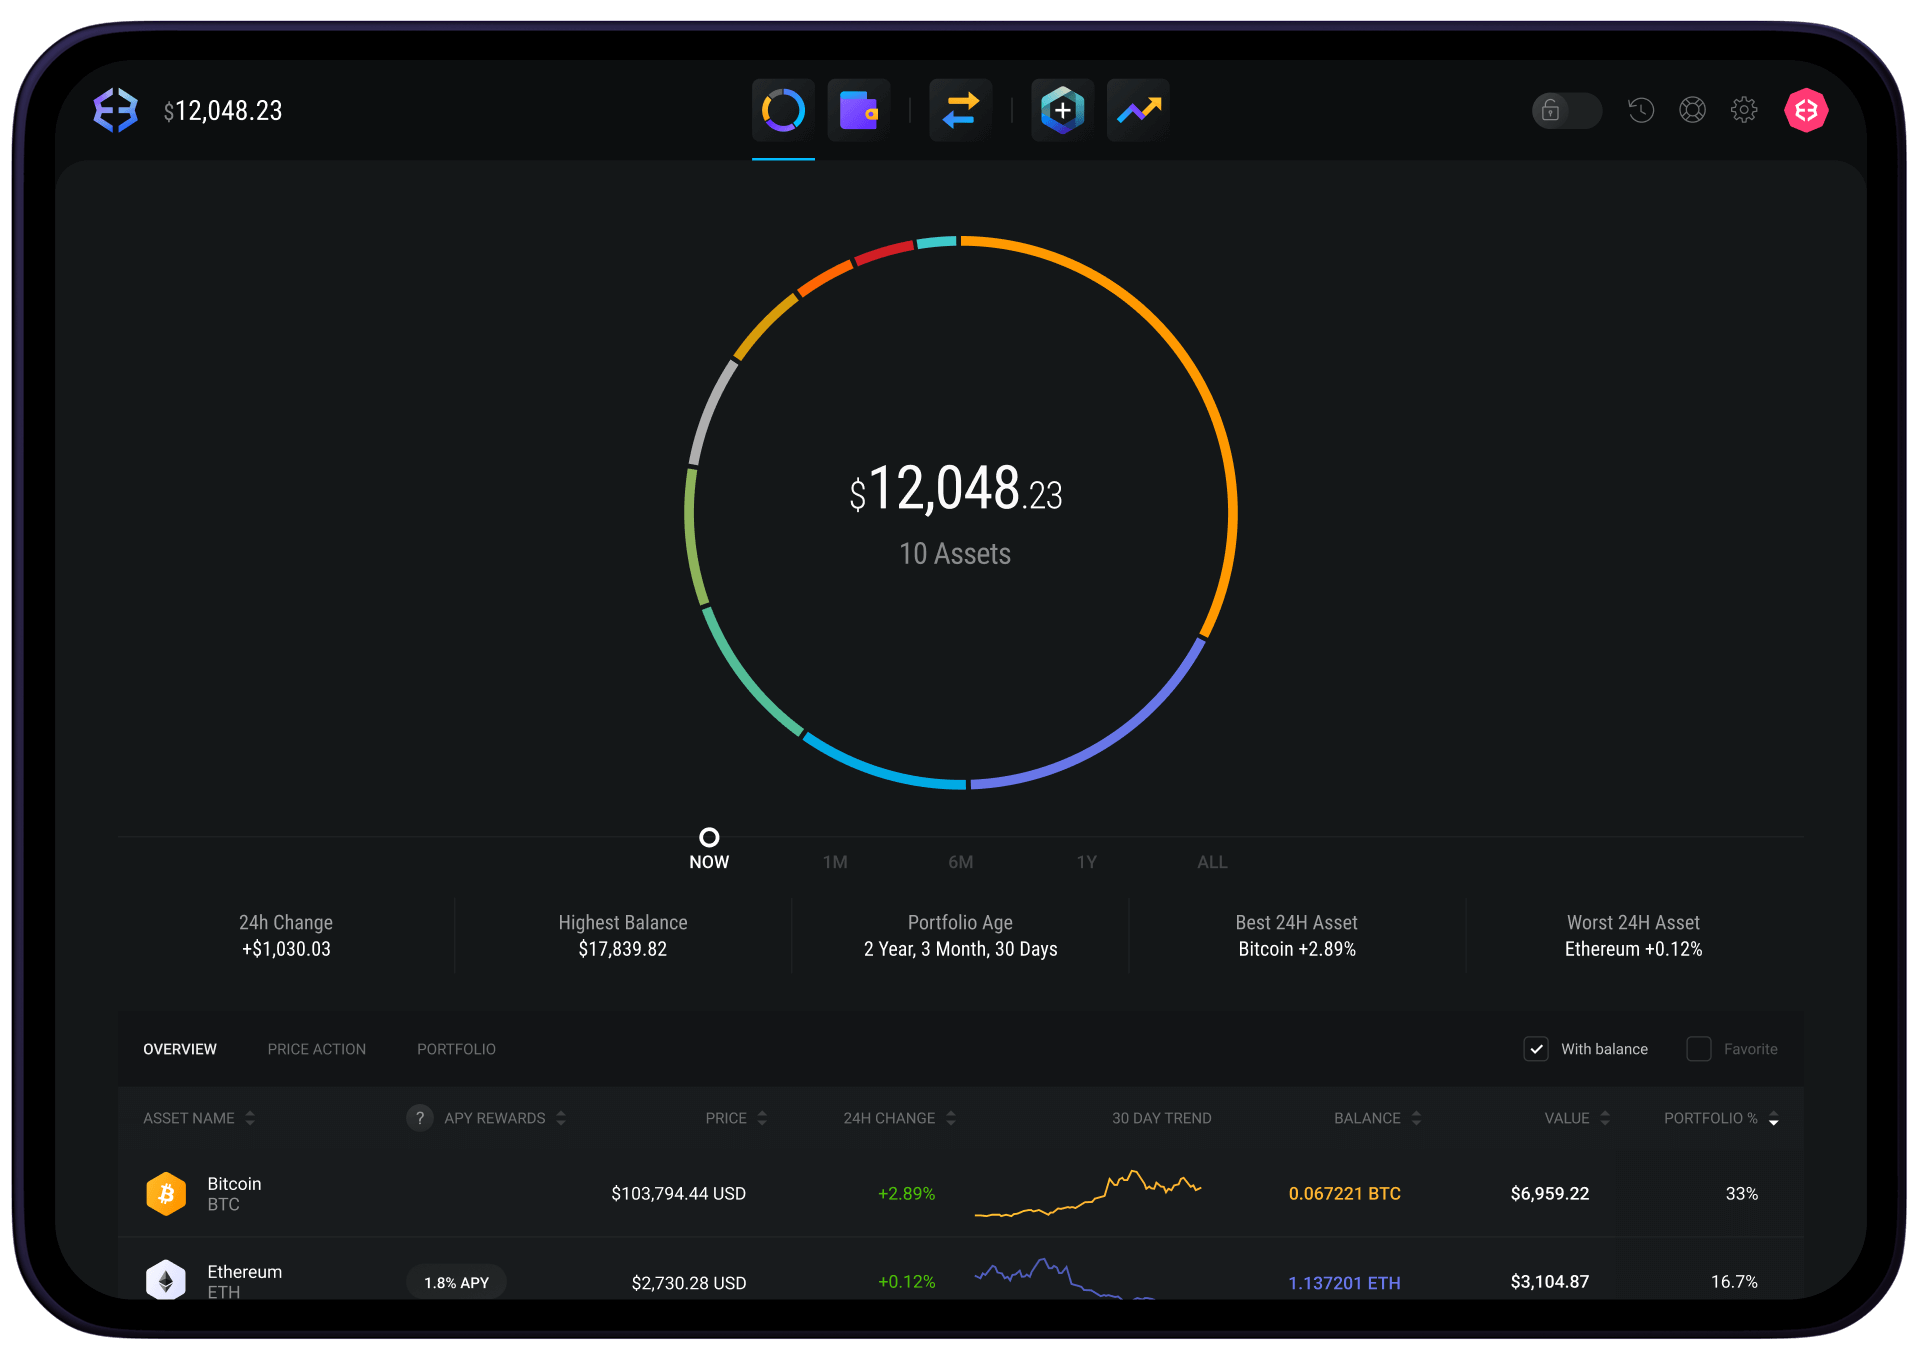
Task: Open the Portfolio donut chart view
Action: pyautogui.click(x=783, y=110)
